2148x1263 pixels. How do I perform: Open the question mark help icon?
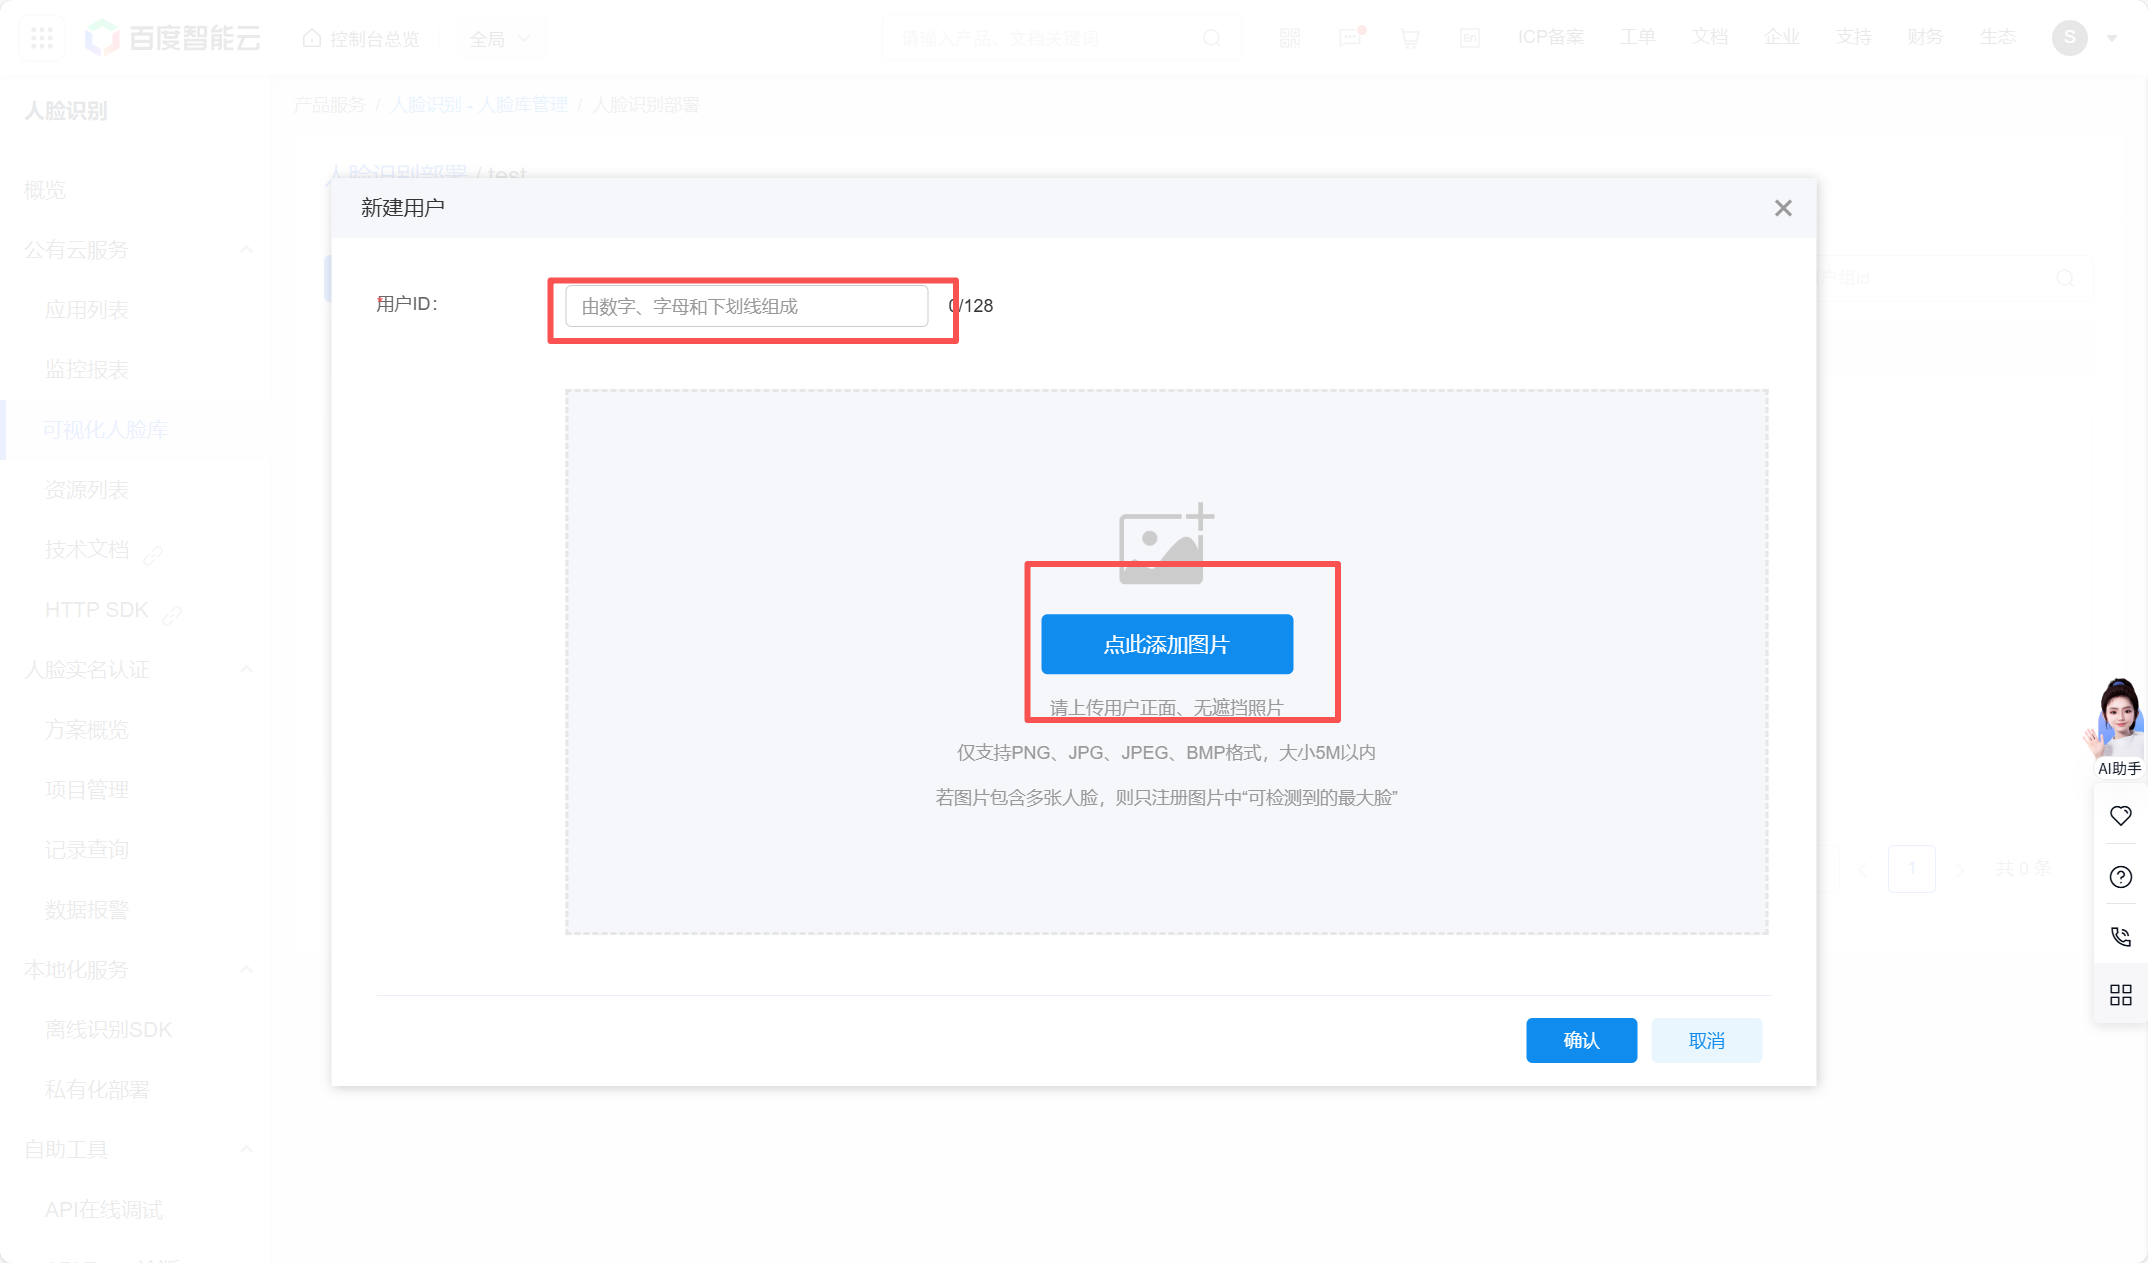coord(2120,877)
